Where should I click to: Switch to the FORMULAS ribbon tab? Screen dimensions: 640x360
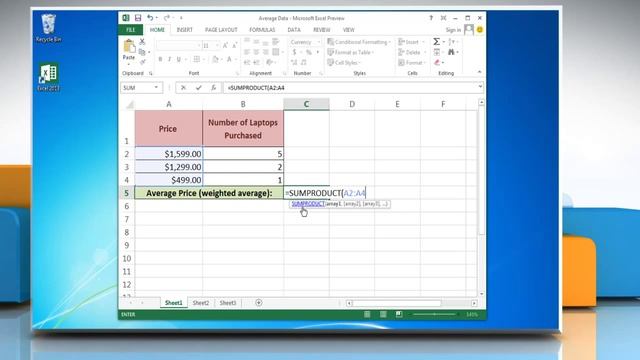262,30
